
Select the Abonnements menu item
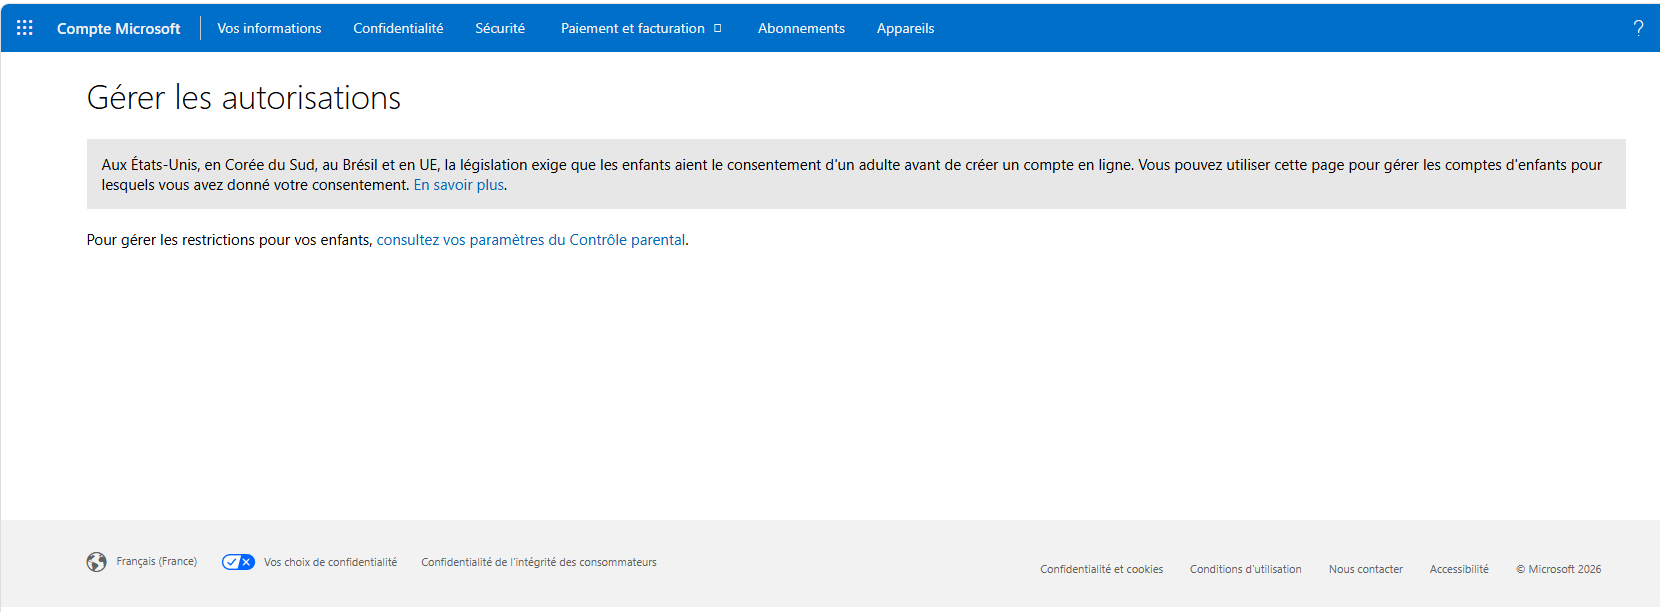[801, 28]
